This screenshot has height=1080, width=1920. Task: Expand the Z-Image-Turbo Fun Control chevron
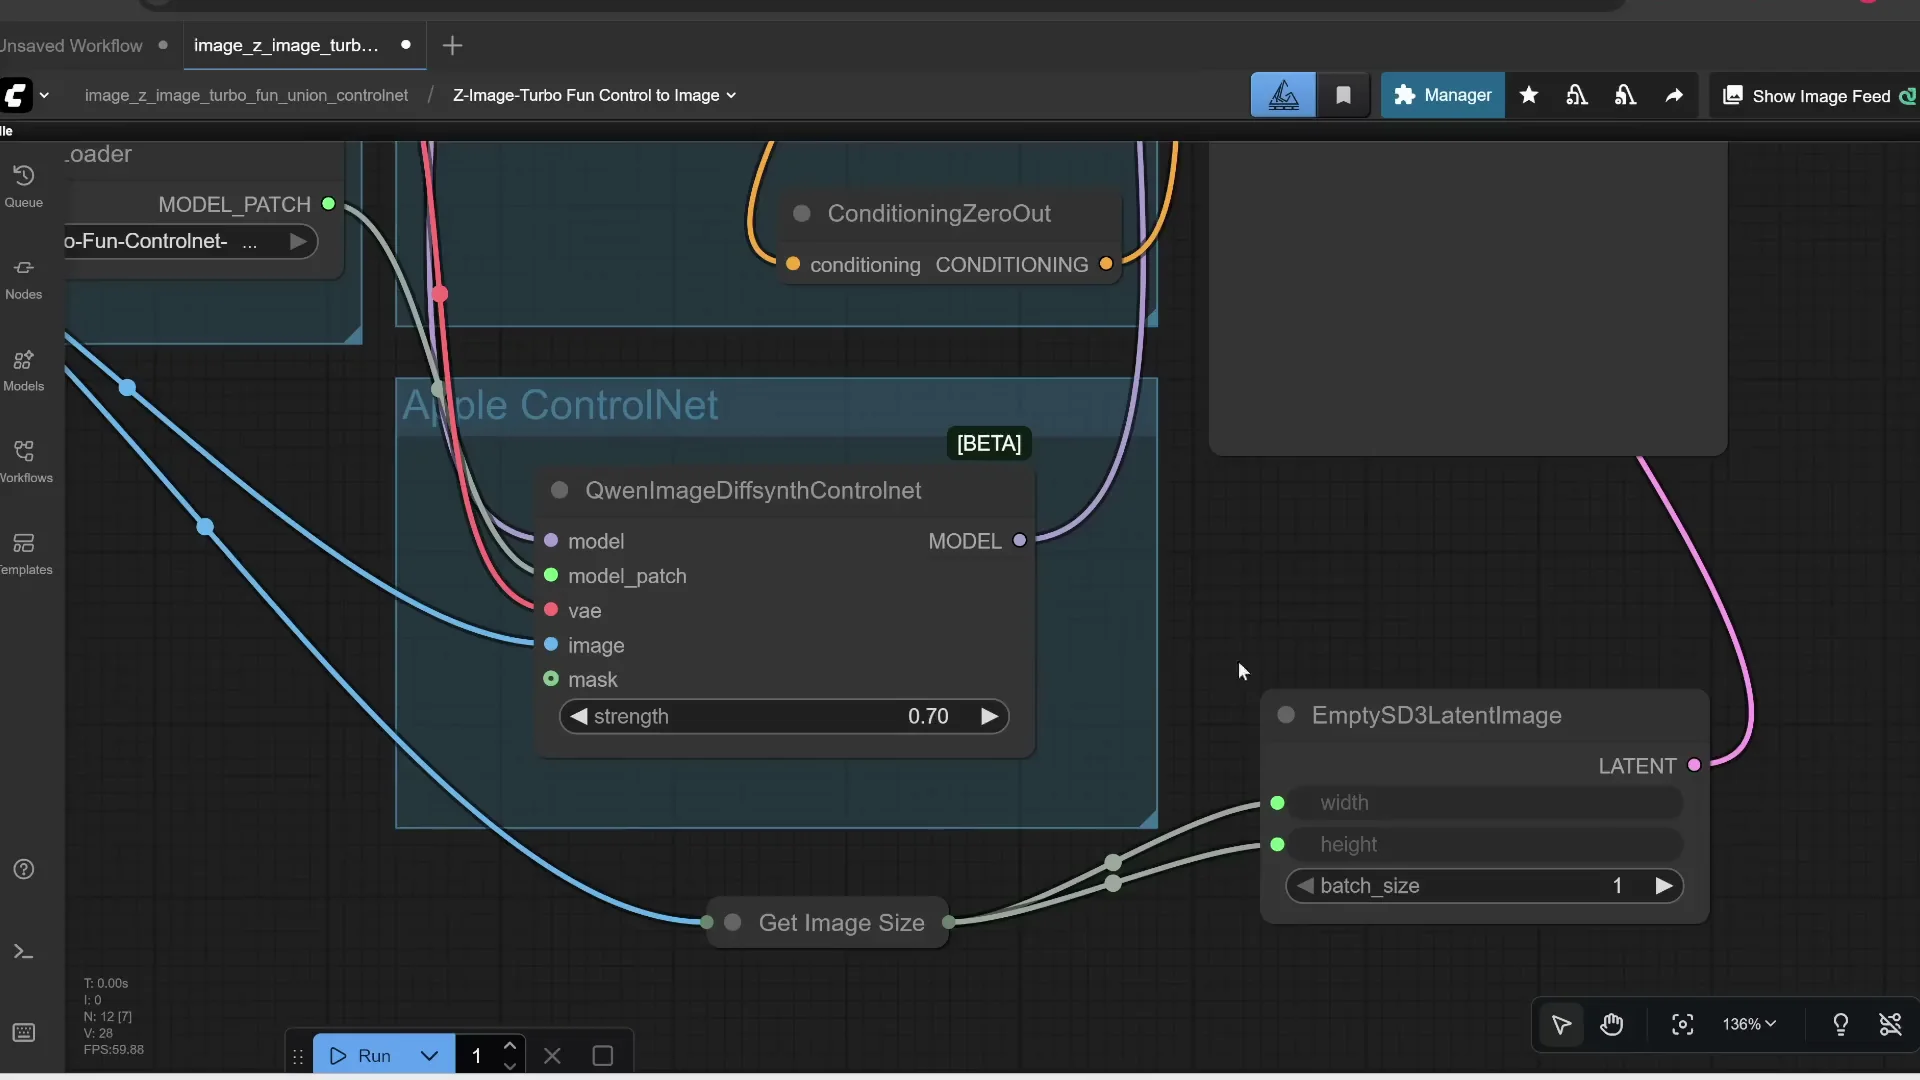[x=732, y=95]
